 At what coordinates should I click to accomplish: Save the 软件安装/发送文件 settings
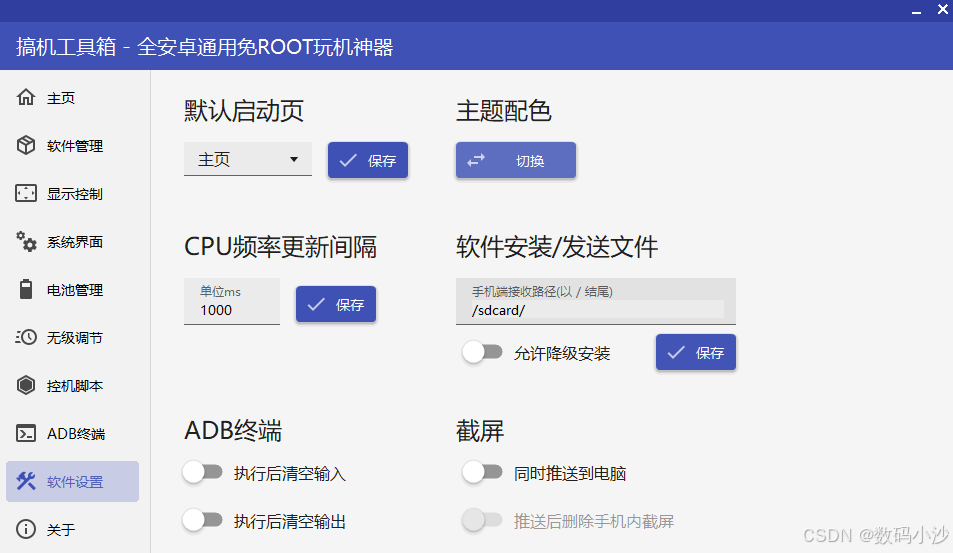695,352
